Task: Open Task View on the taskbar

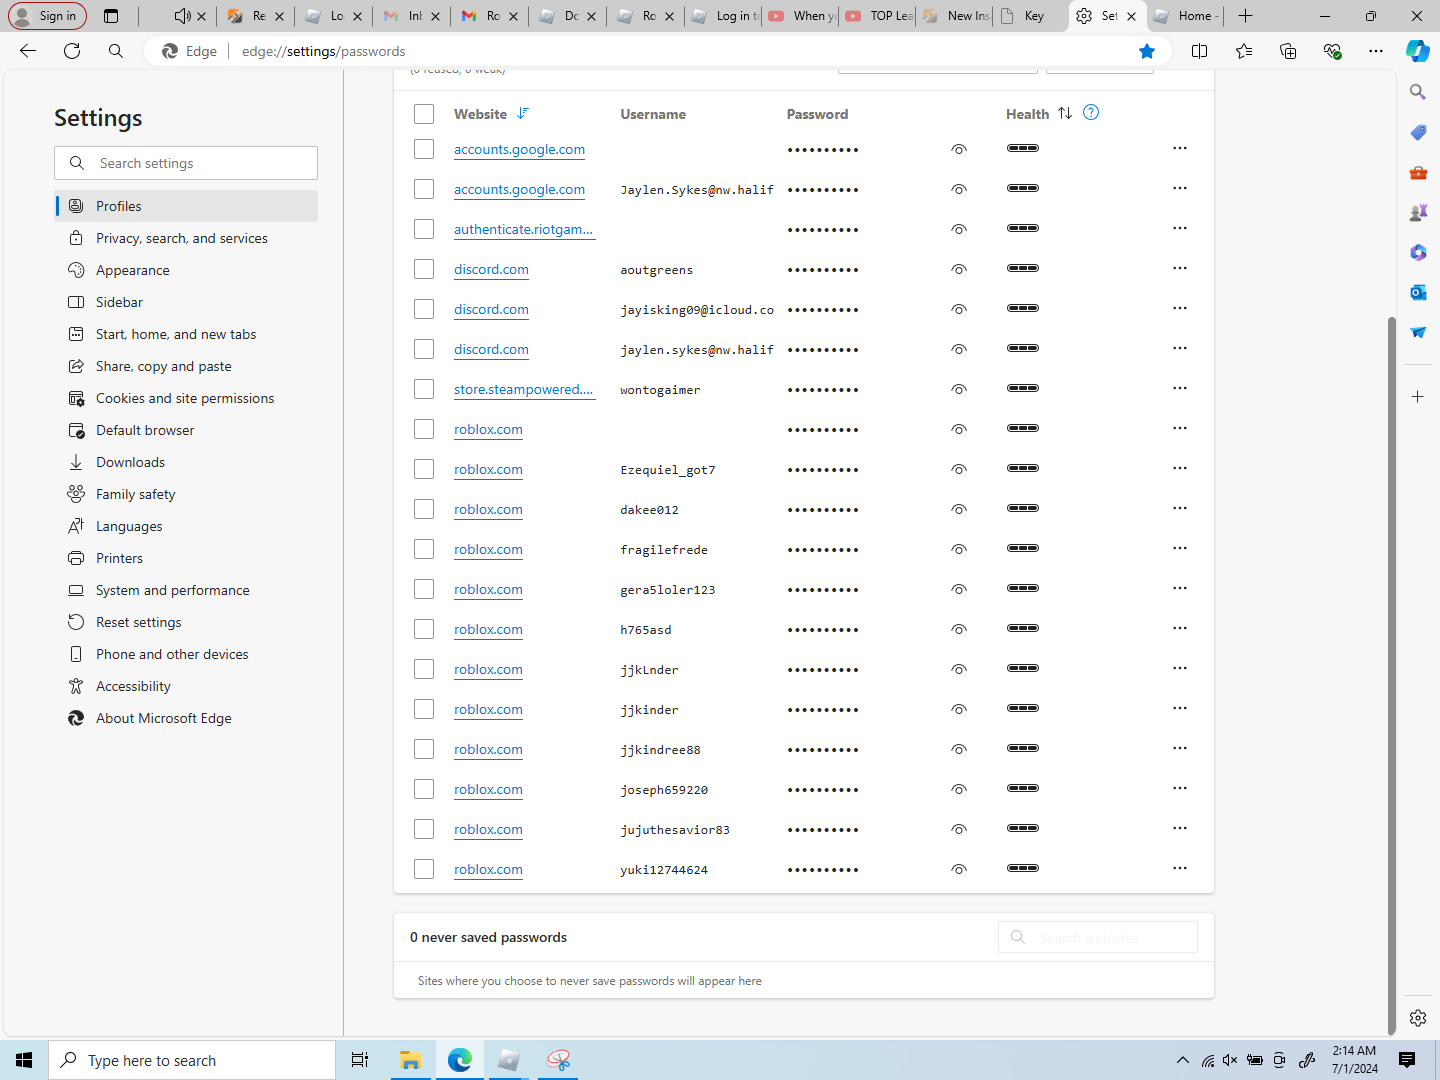Action: (x=360, y=1060)
